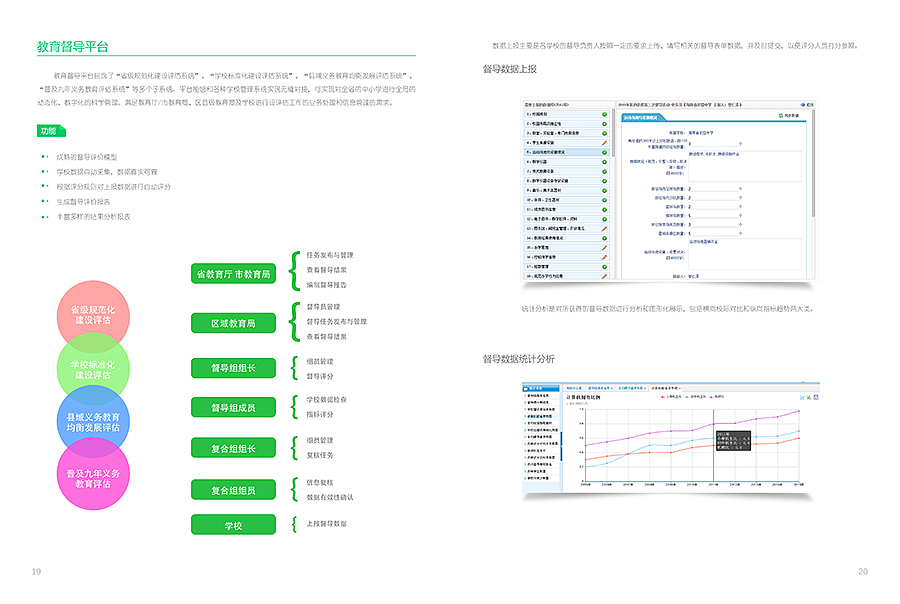Screen dimensions: 900x604
Task: Select the active fourth tab above chart
Action: point(666,388)
